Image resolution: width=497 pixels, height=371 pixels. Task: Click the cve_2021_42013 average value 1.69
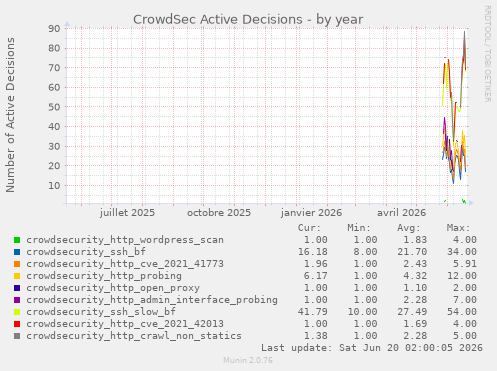point(415,324)
